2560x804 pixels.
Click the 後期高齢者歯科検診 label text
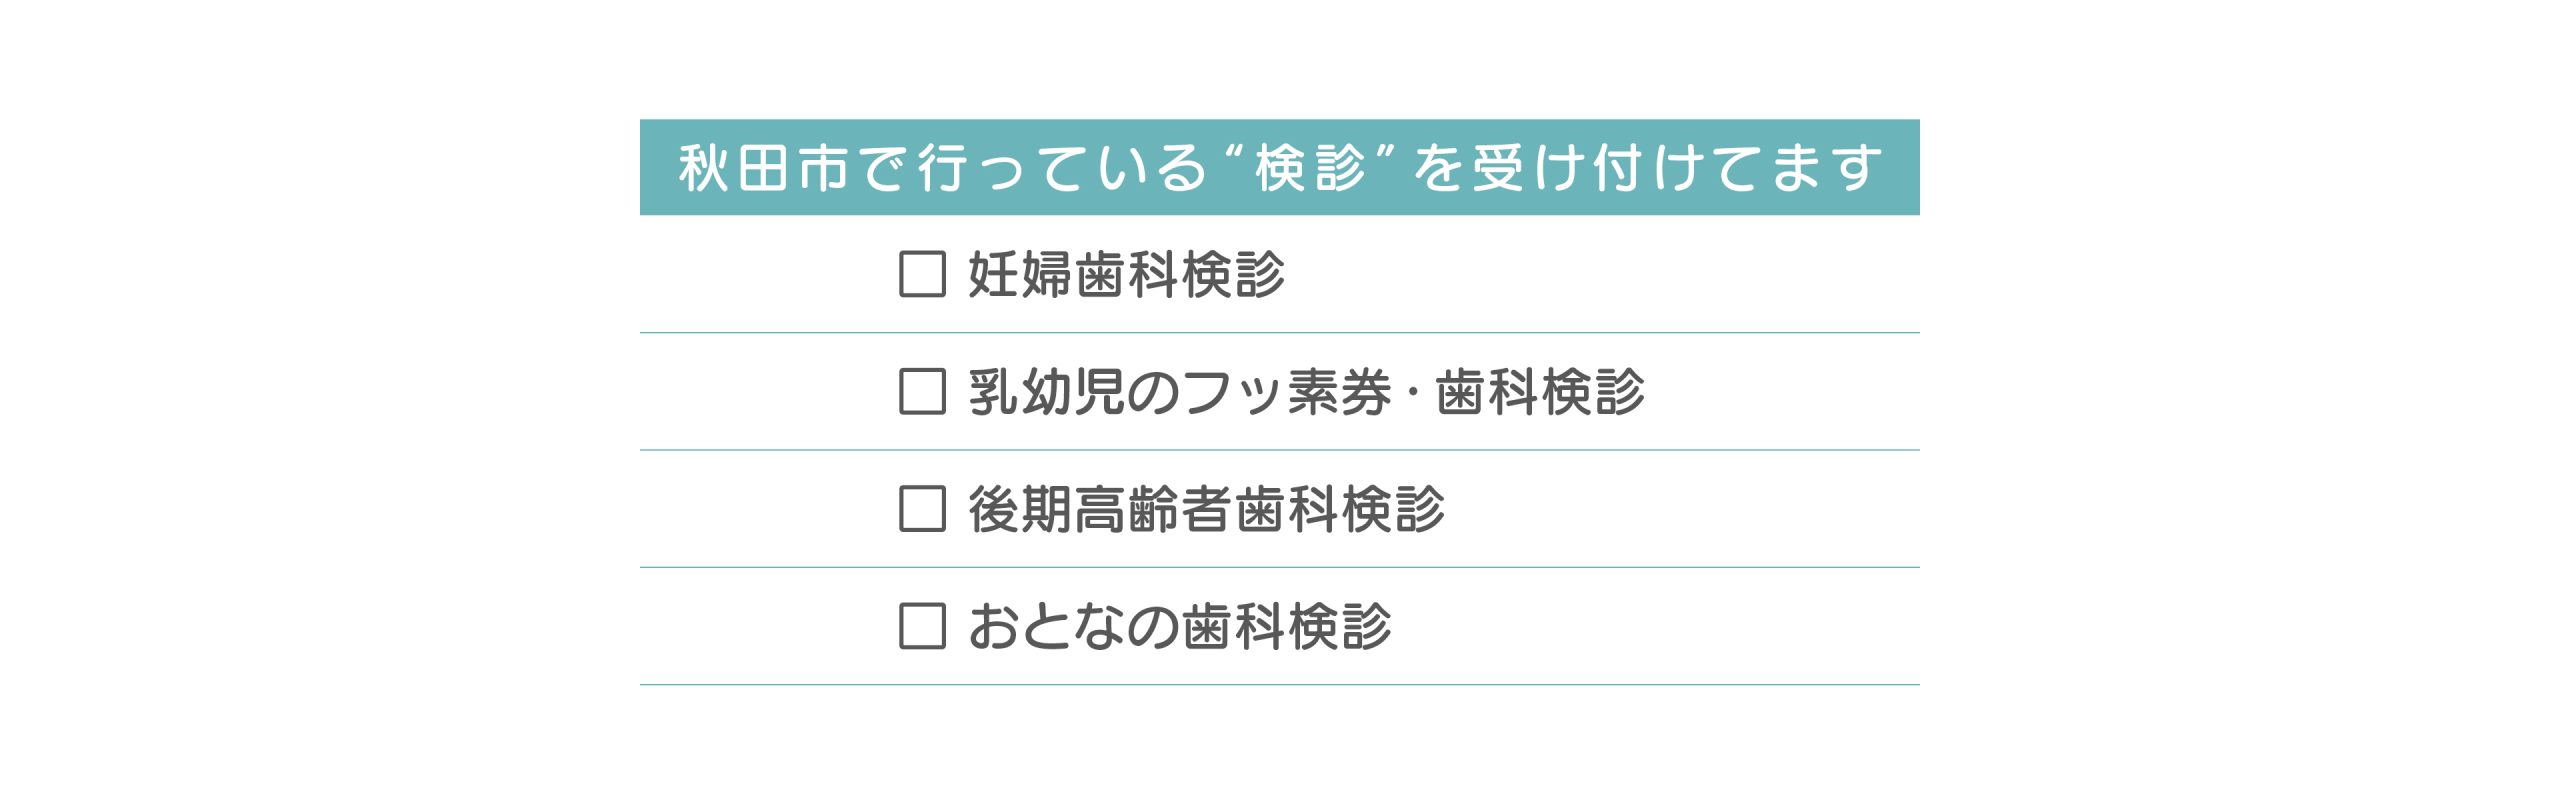tap(1206, 508)
